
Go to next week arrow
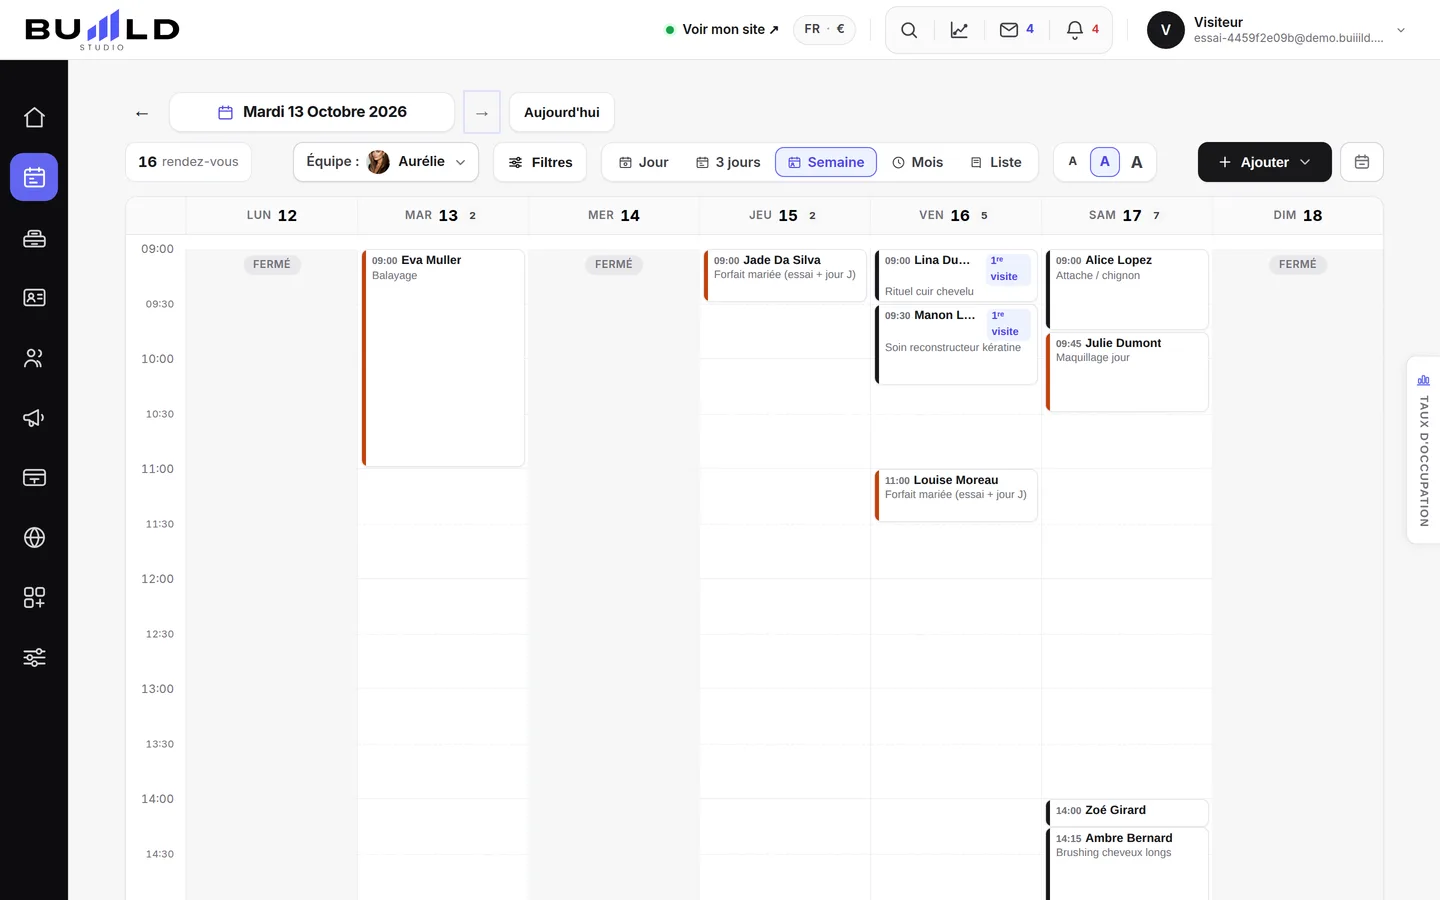click(x=482, y=112)
